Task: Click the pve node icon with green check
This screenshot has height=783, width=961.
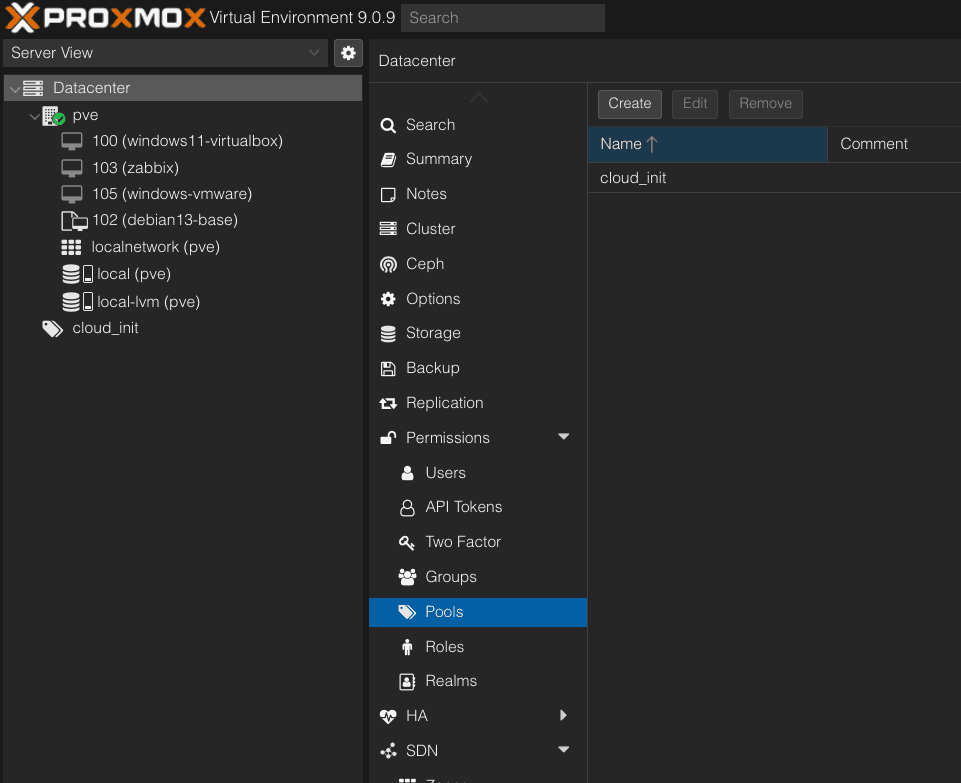Action: 53,116
